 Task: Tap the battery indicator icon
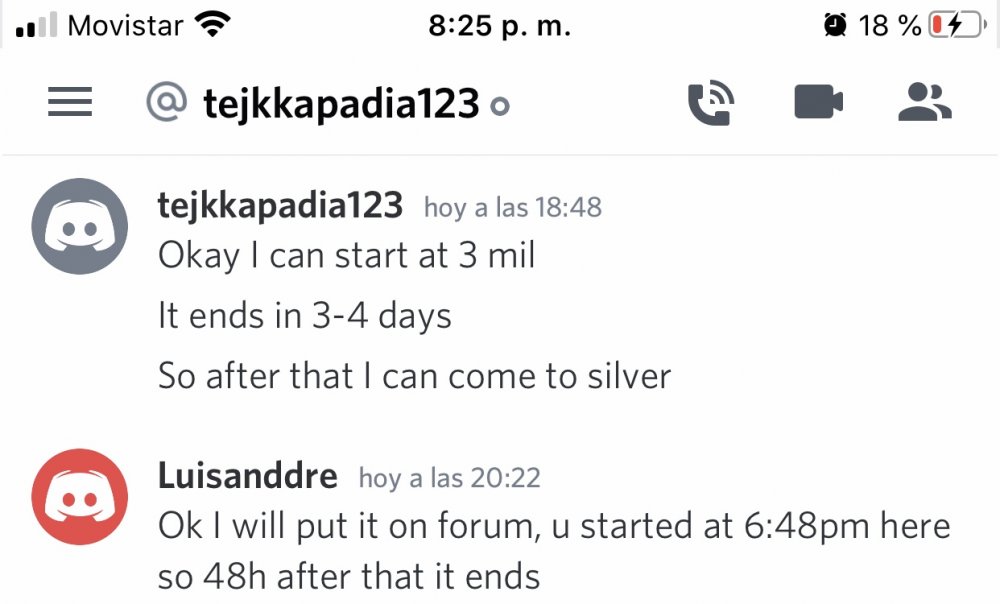(x=954, y=26)
